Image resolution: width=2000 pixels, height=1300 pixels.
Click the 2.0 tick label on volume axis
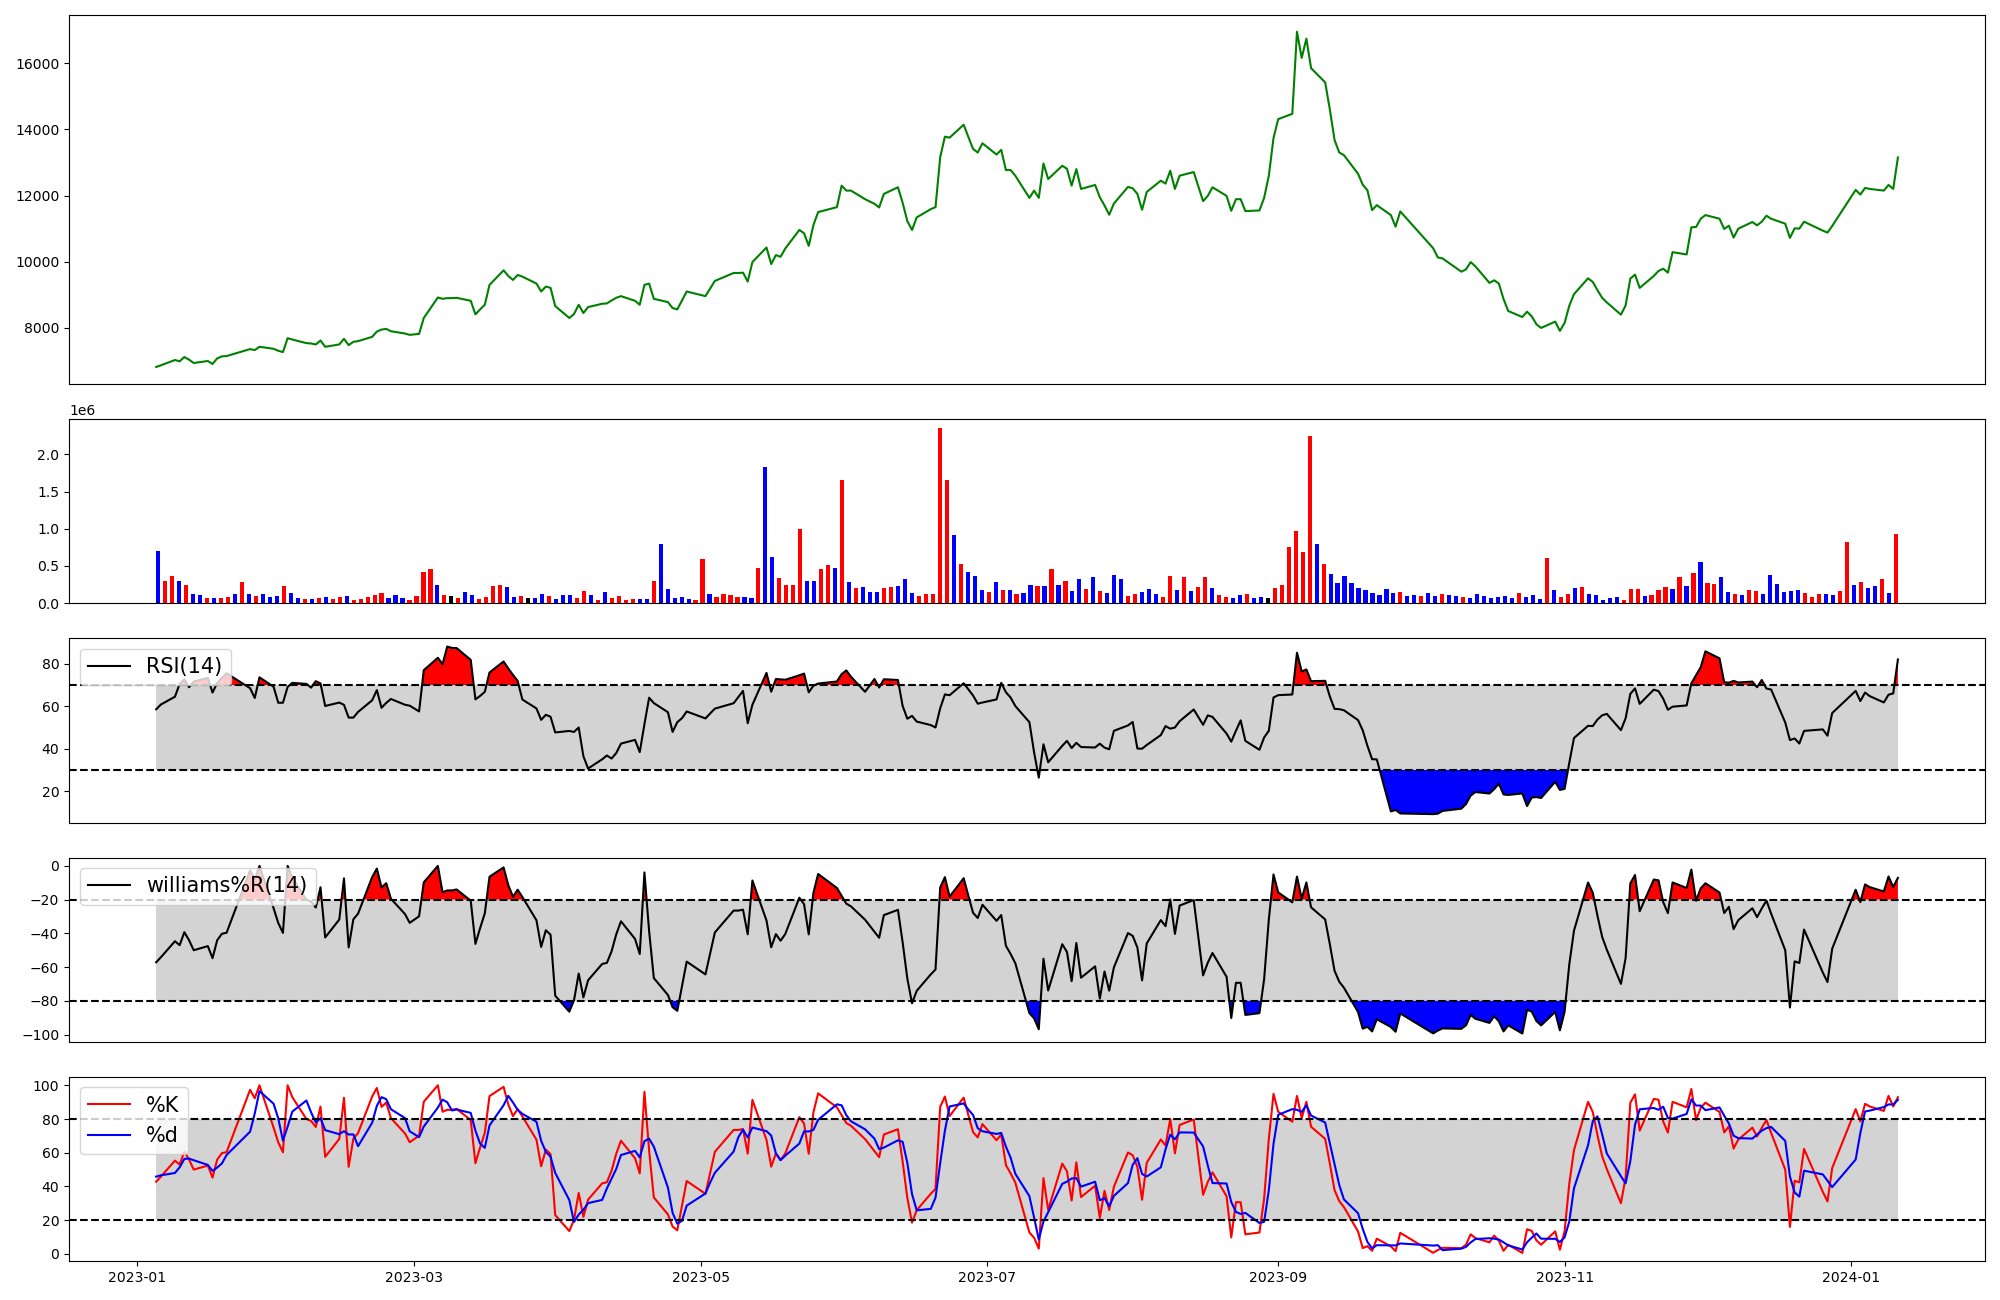click(48, 455)
